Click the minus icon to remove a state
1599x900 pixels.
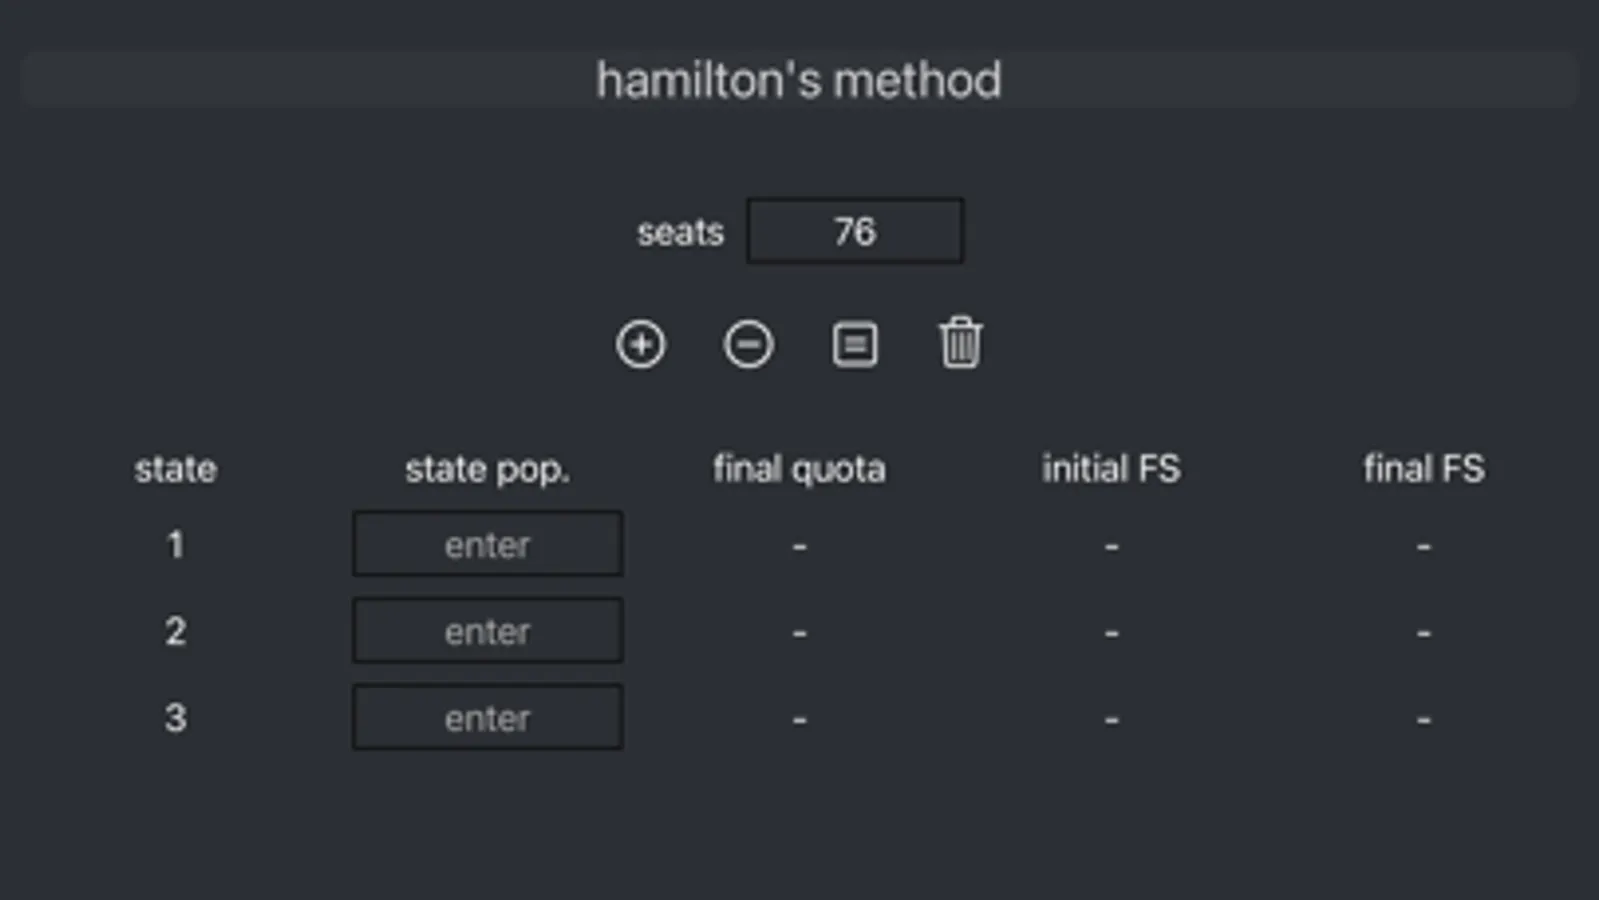click(x=748, y=345)
